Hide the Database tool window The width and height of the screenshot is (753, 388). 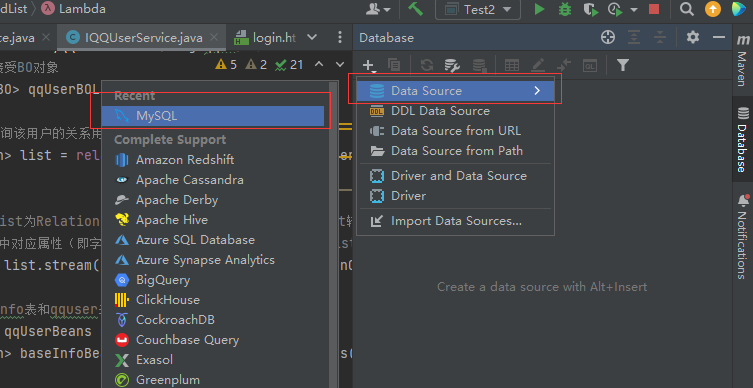point(718,37)
